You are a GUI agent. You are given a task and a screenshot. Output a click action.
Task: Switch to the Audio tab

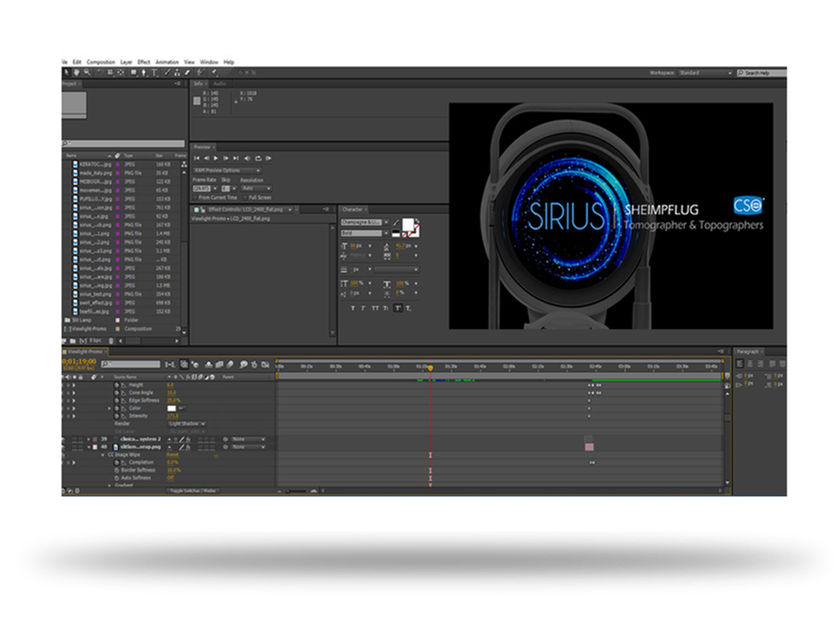[219, 84]
